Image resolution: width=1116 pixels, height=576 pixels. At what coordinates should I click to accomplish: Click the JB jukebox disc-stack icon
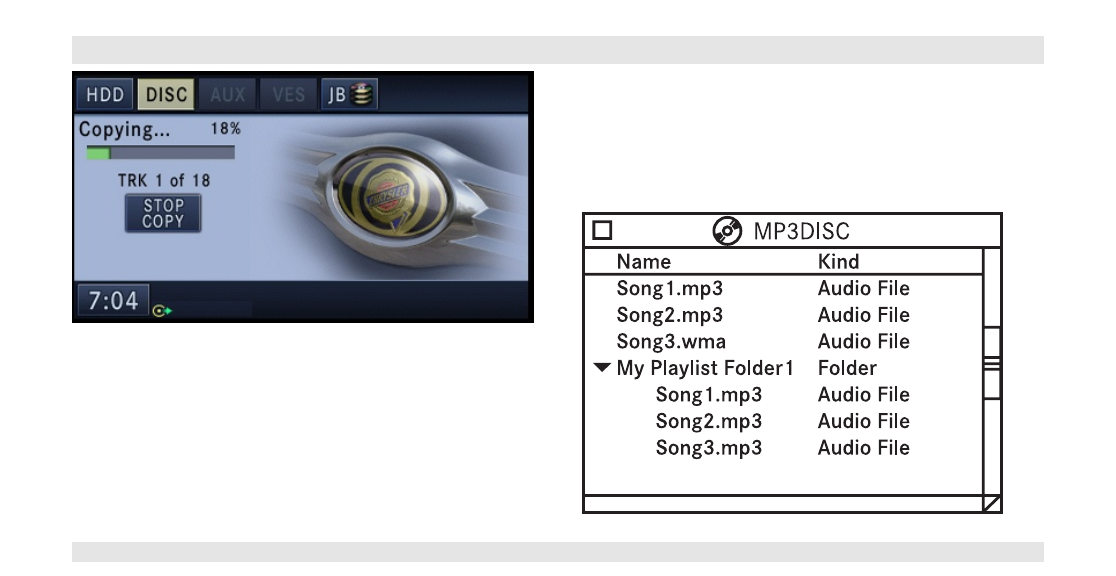[x=362, y=94]
